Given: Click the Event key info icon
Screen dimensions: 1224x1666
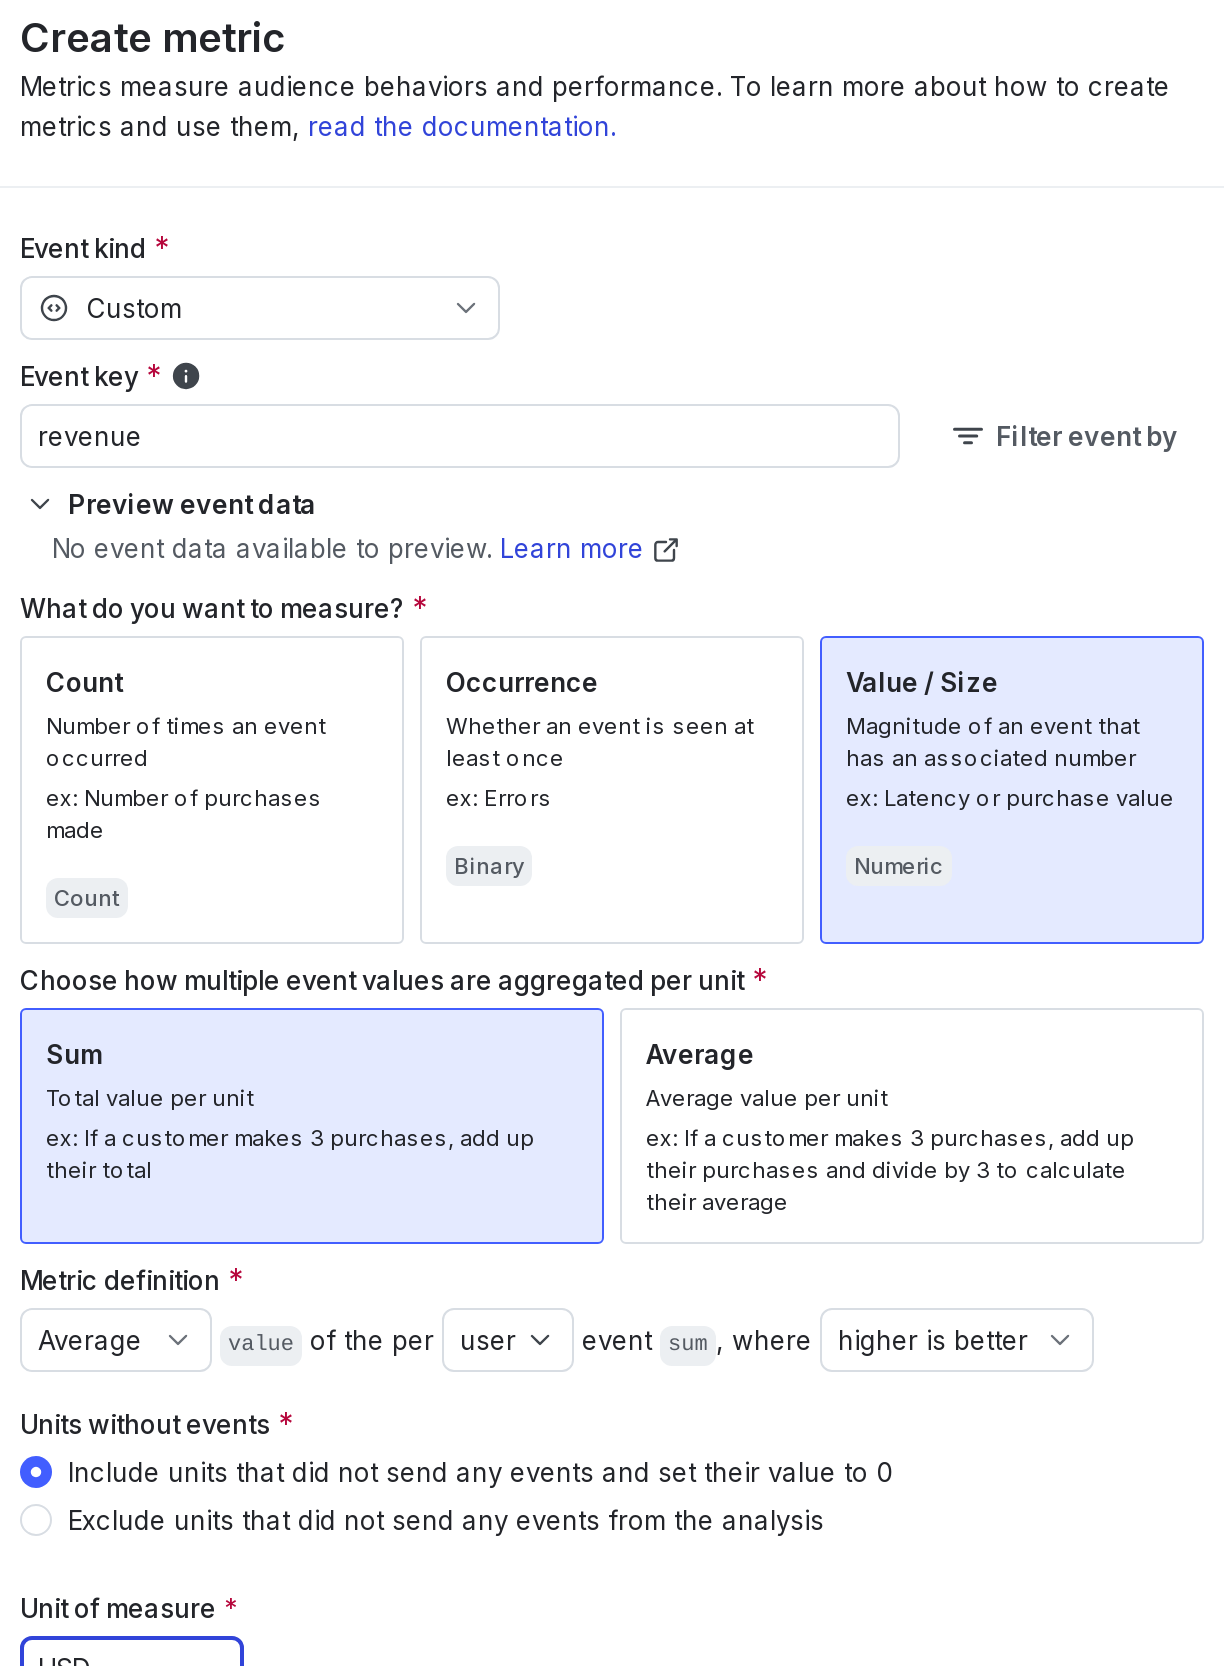Looking at the screenshot, I should (186, 376).
